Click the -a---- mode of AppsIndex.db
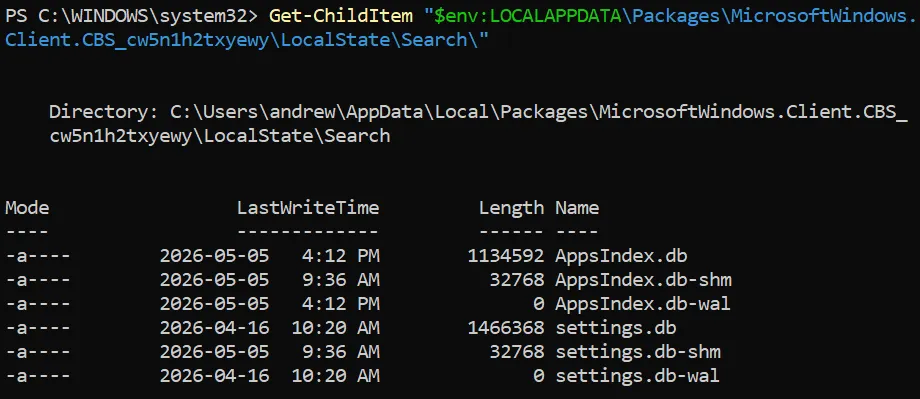This screenshot has height=399, width=920. 38,256
